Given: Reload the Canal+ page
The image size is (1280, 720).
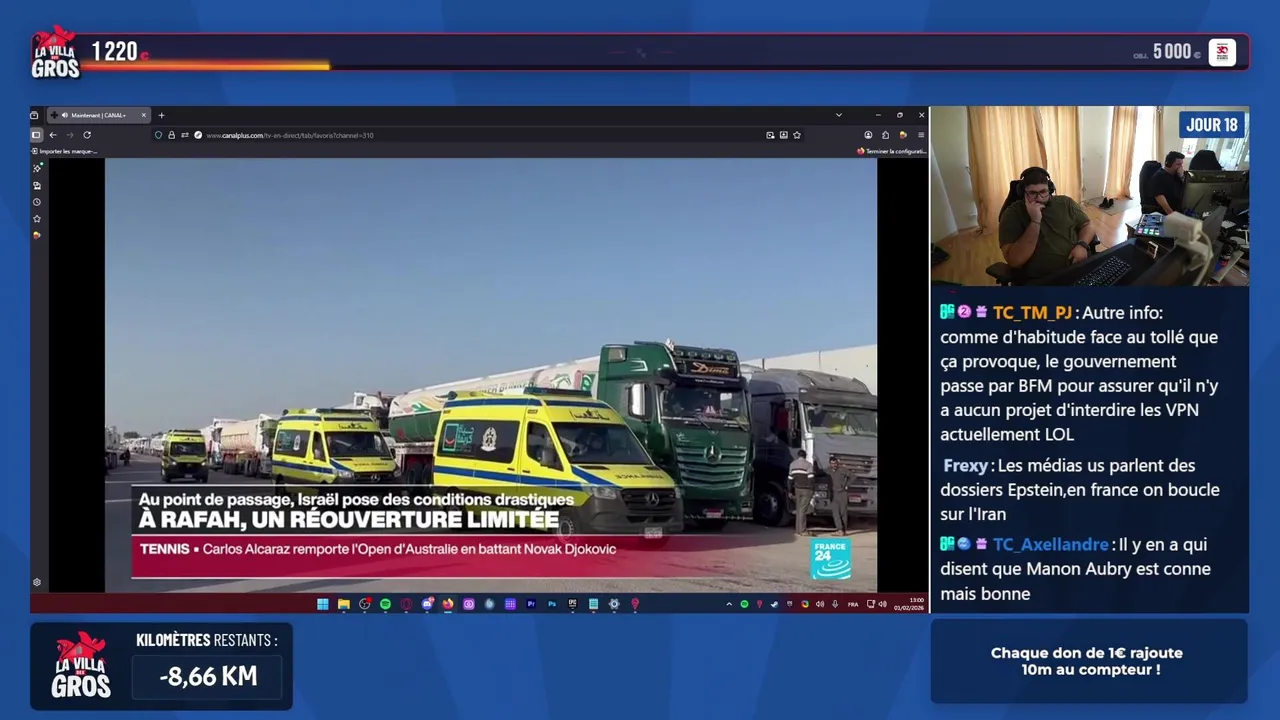Looking at the screenshot, I should (x=87, y=135).
